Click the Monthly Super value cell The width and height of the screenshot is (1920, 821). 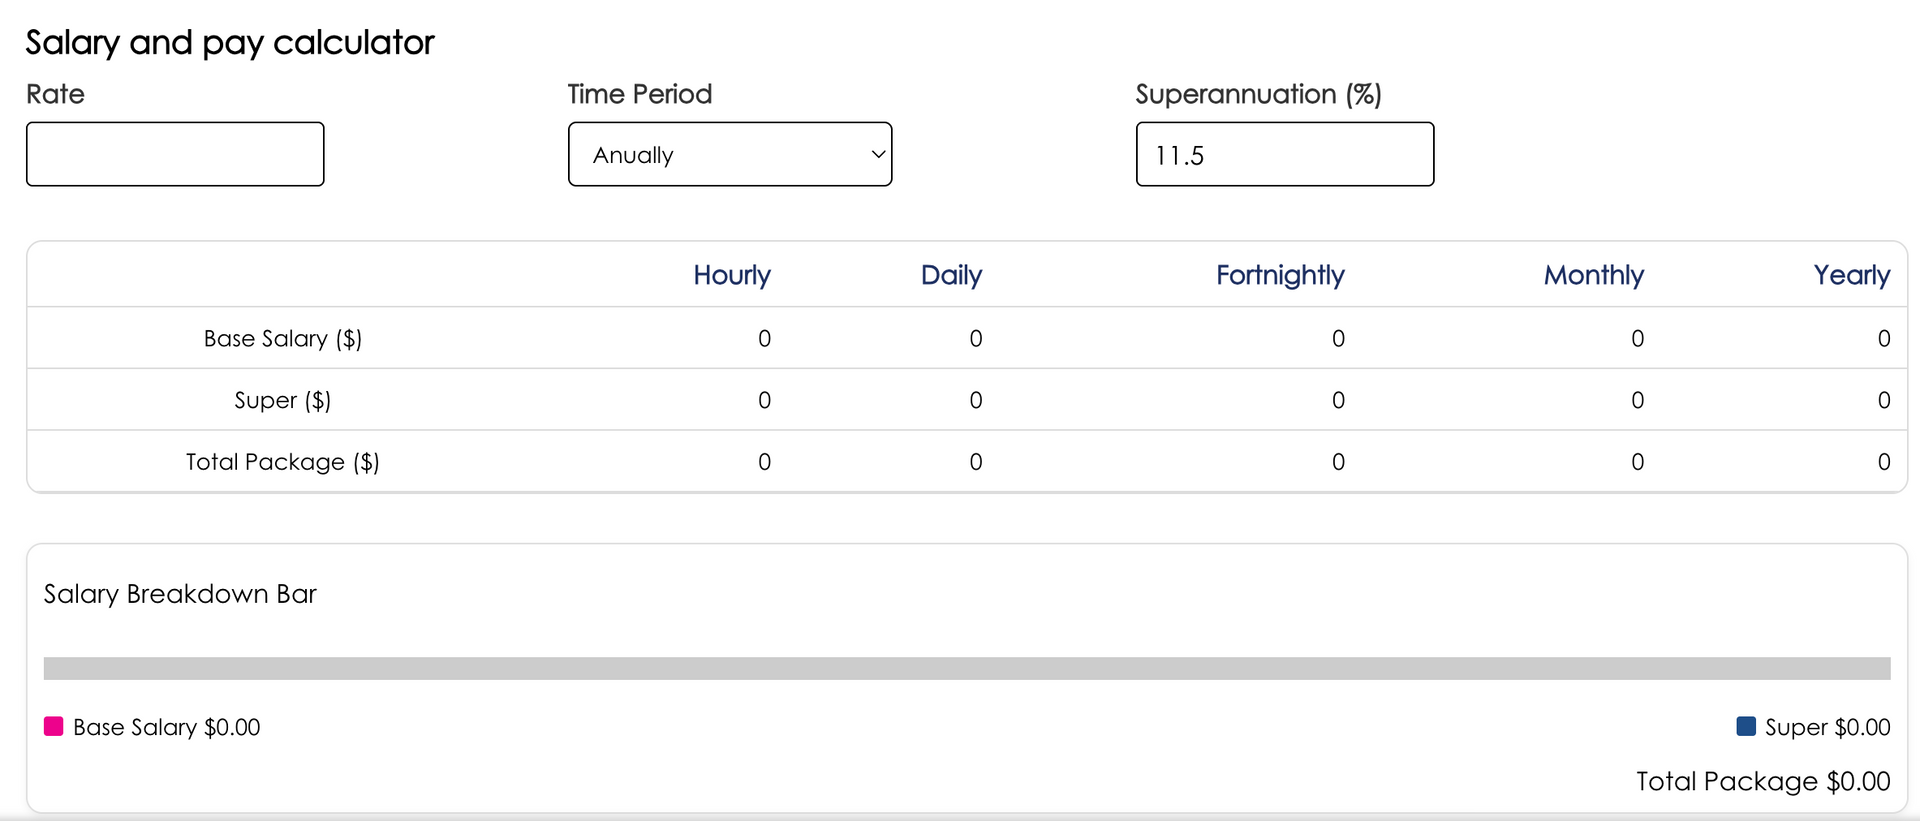coord(1637,400)
